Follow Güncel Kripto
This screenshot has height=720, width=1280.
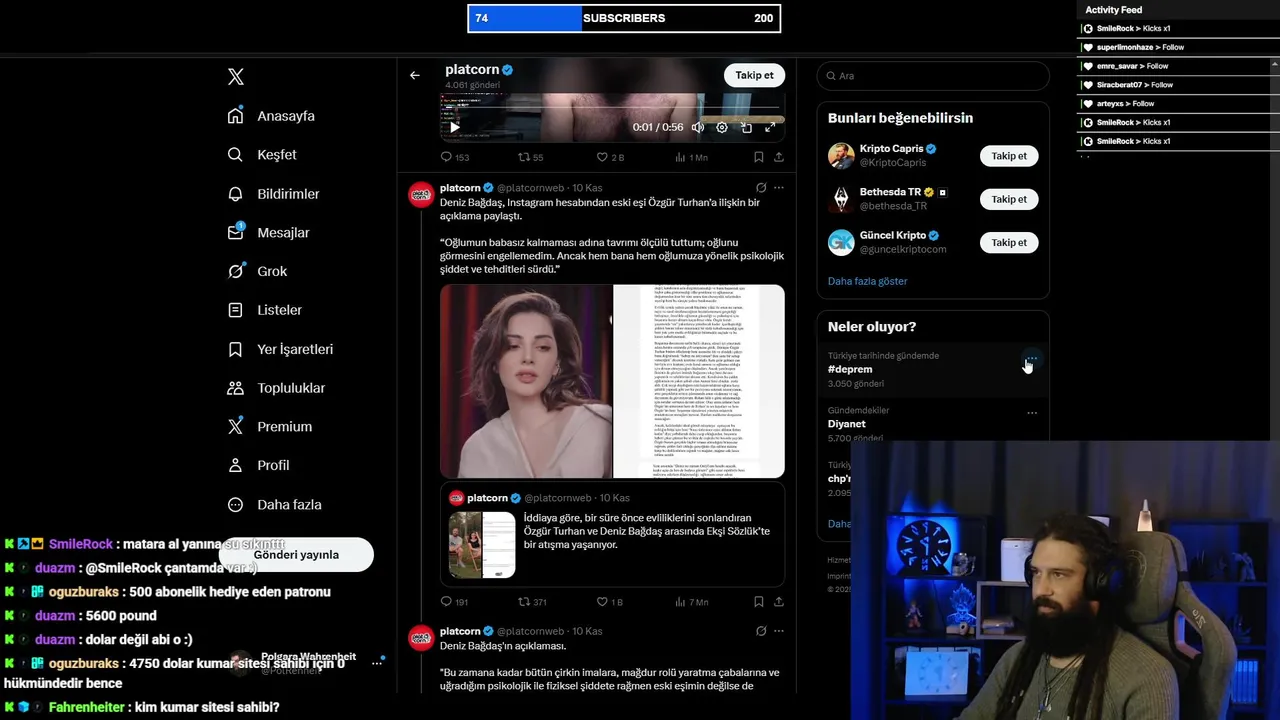click(1009, 242)
